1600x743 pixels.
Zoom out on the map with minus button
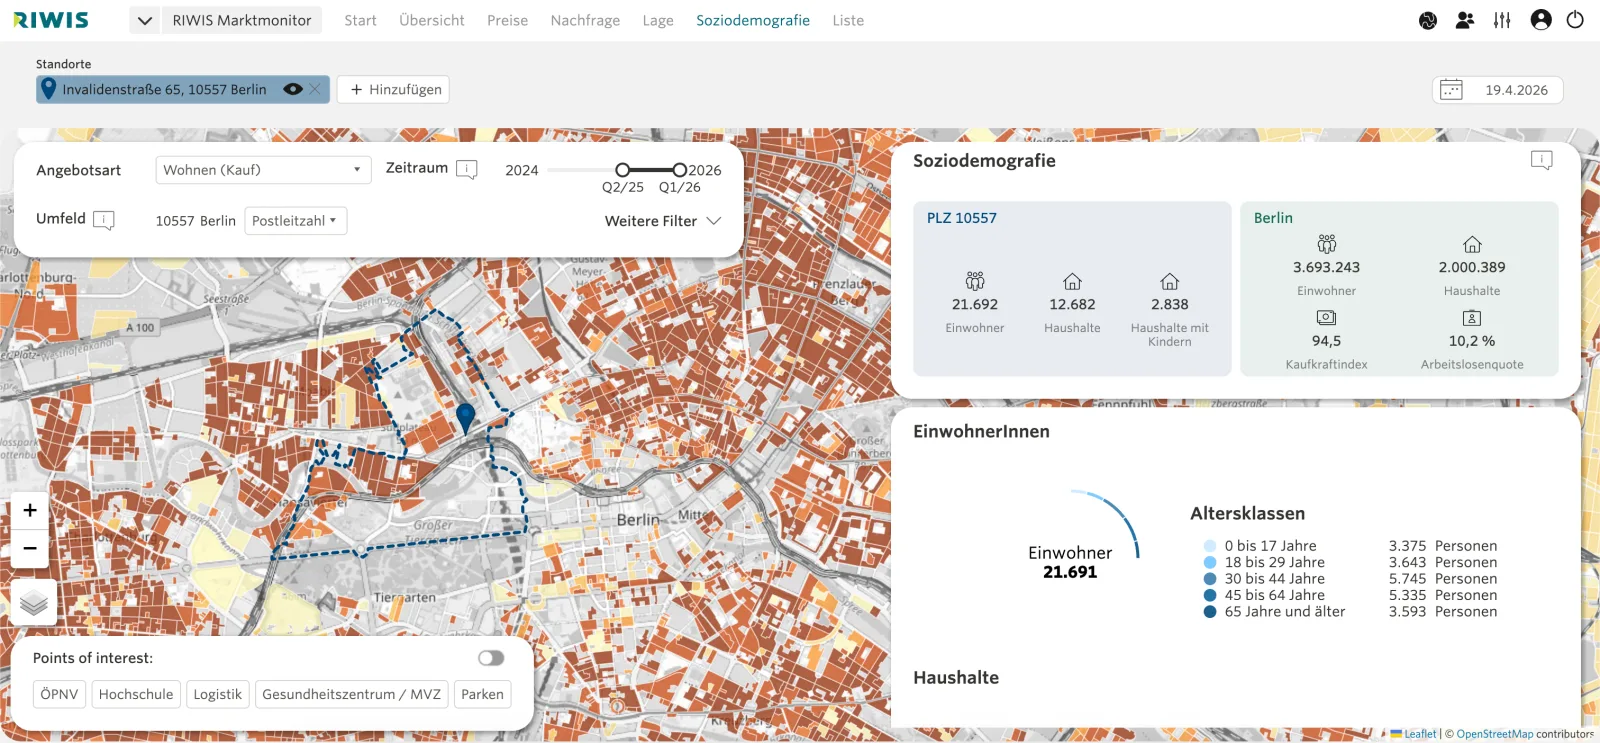click(x=30, y=548)
